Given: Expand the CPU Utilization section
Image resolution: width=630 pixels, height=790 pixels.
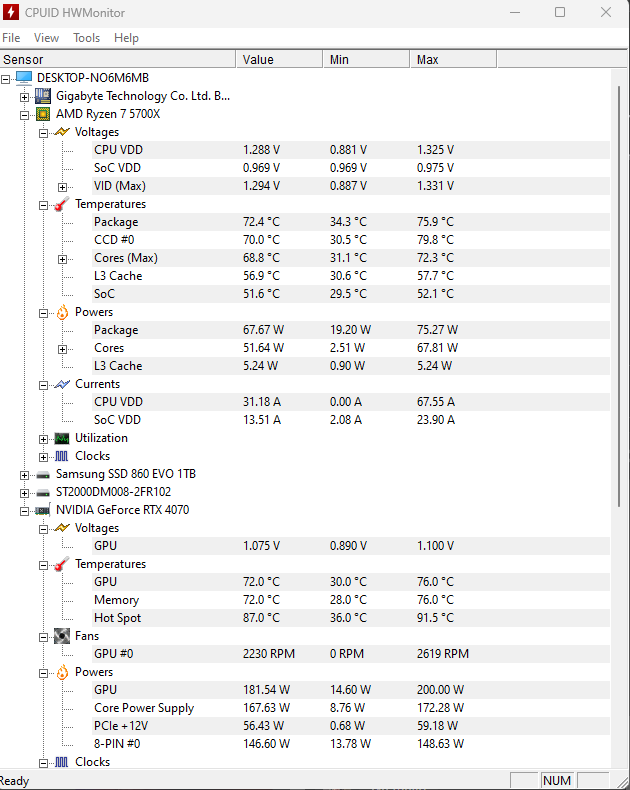Looking at the screenshot, I should pos(44,439).
